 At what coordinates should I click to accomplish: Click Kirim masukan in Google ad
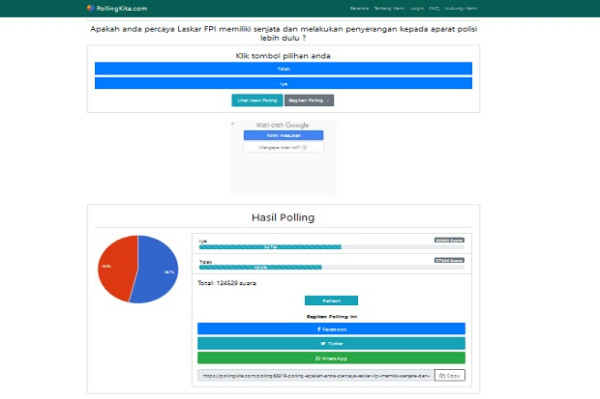click(x=284, y=135)
